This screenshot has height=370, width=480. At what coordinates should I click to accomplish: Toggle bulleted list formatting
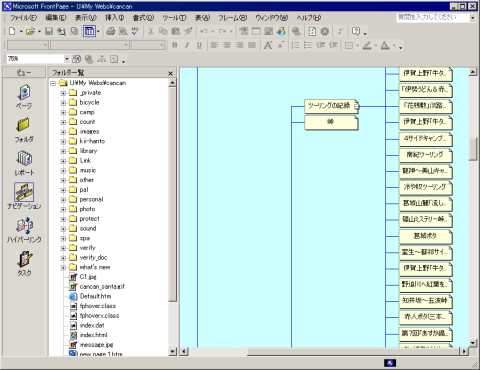coord(308,45)
